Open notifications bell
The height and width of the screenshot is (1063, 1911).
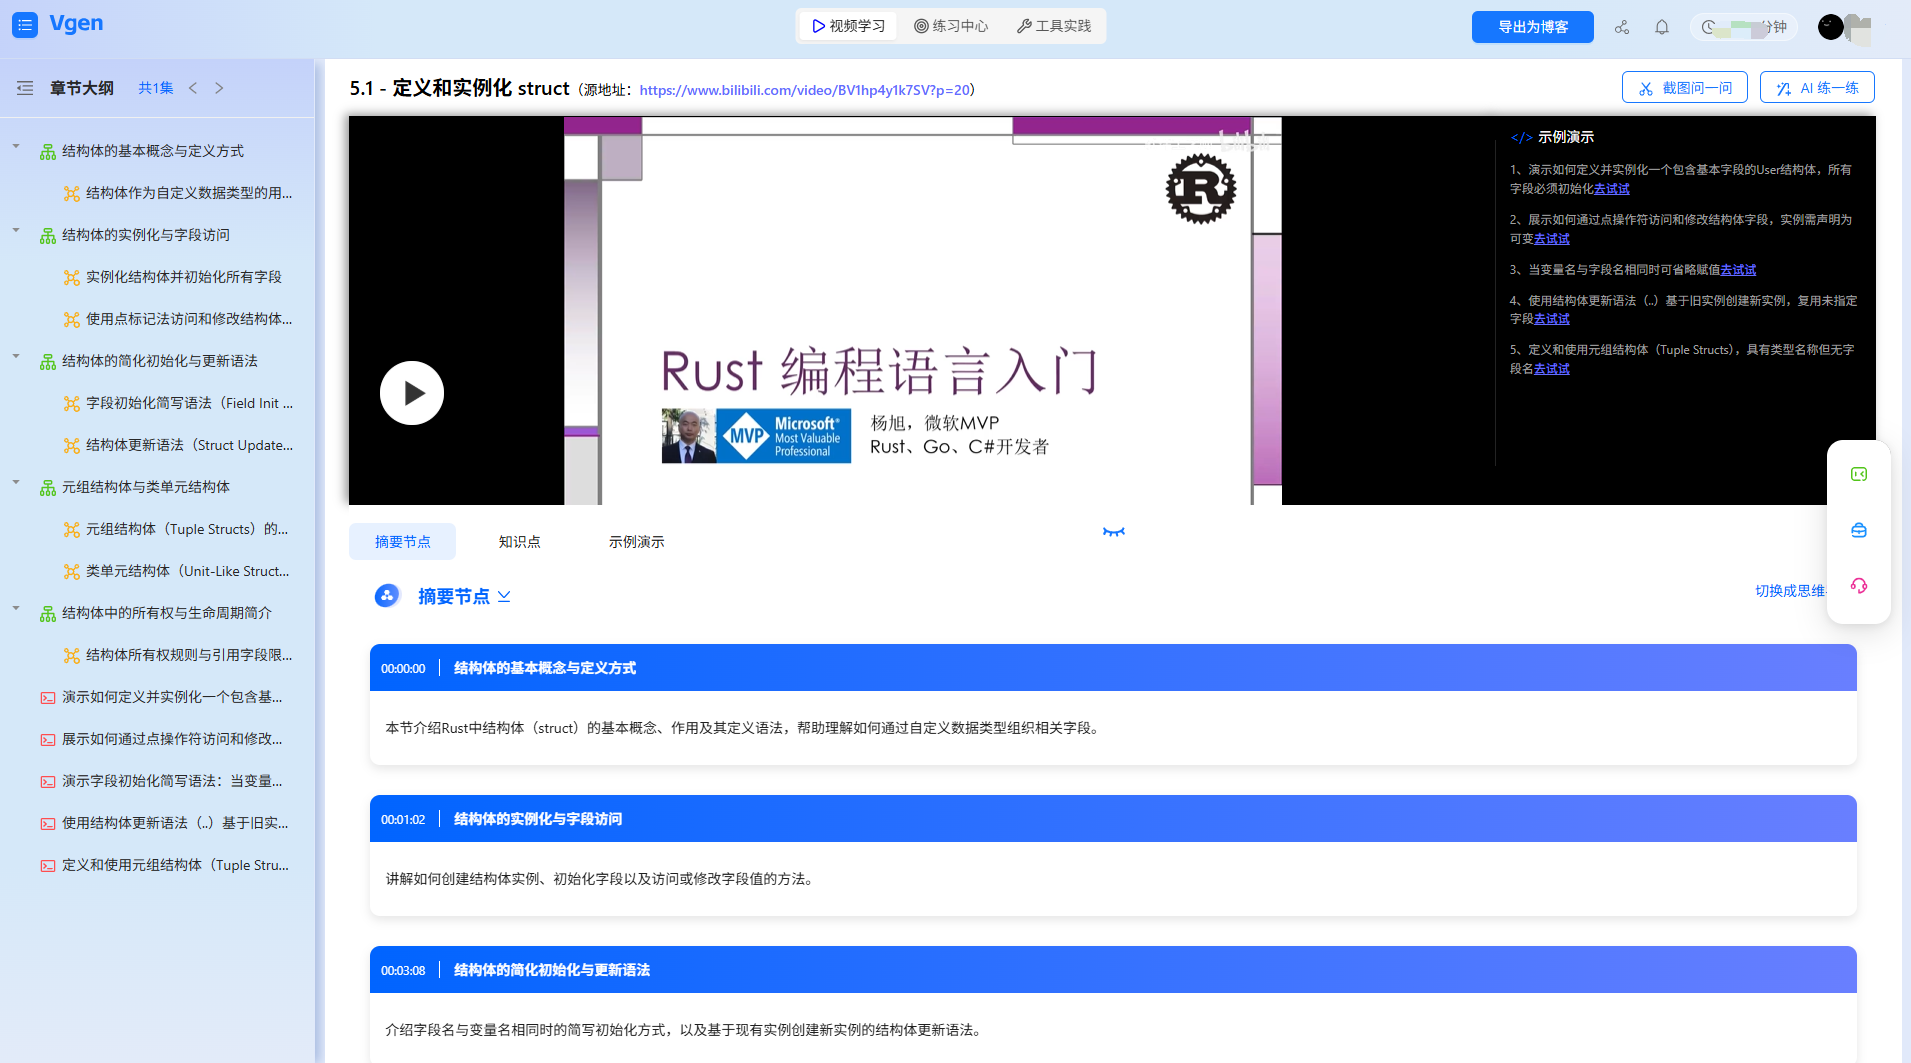click(x=1662, y=27)
